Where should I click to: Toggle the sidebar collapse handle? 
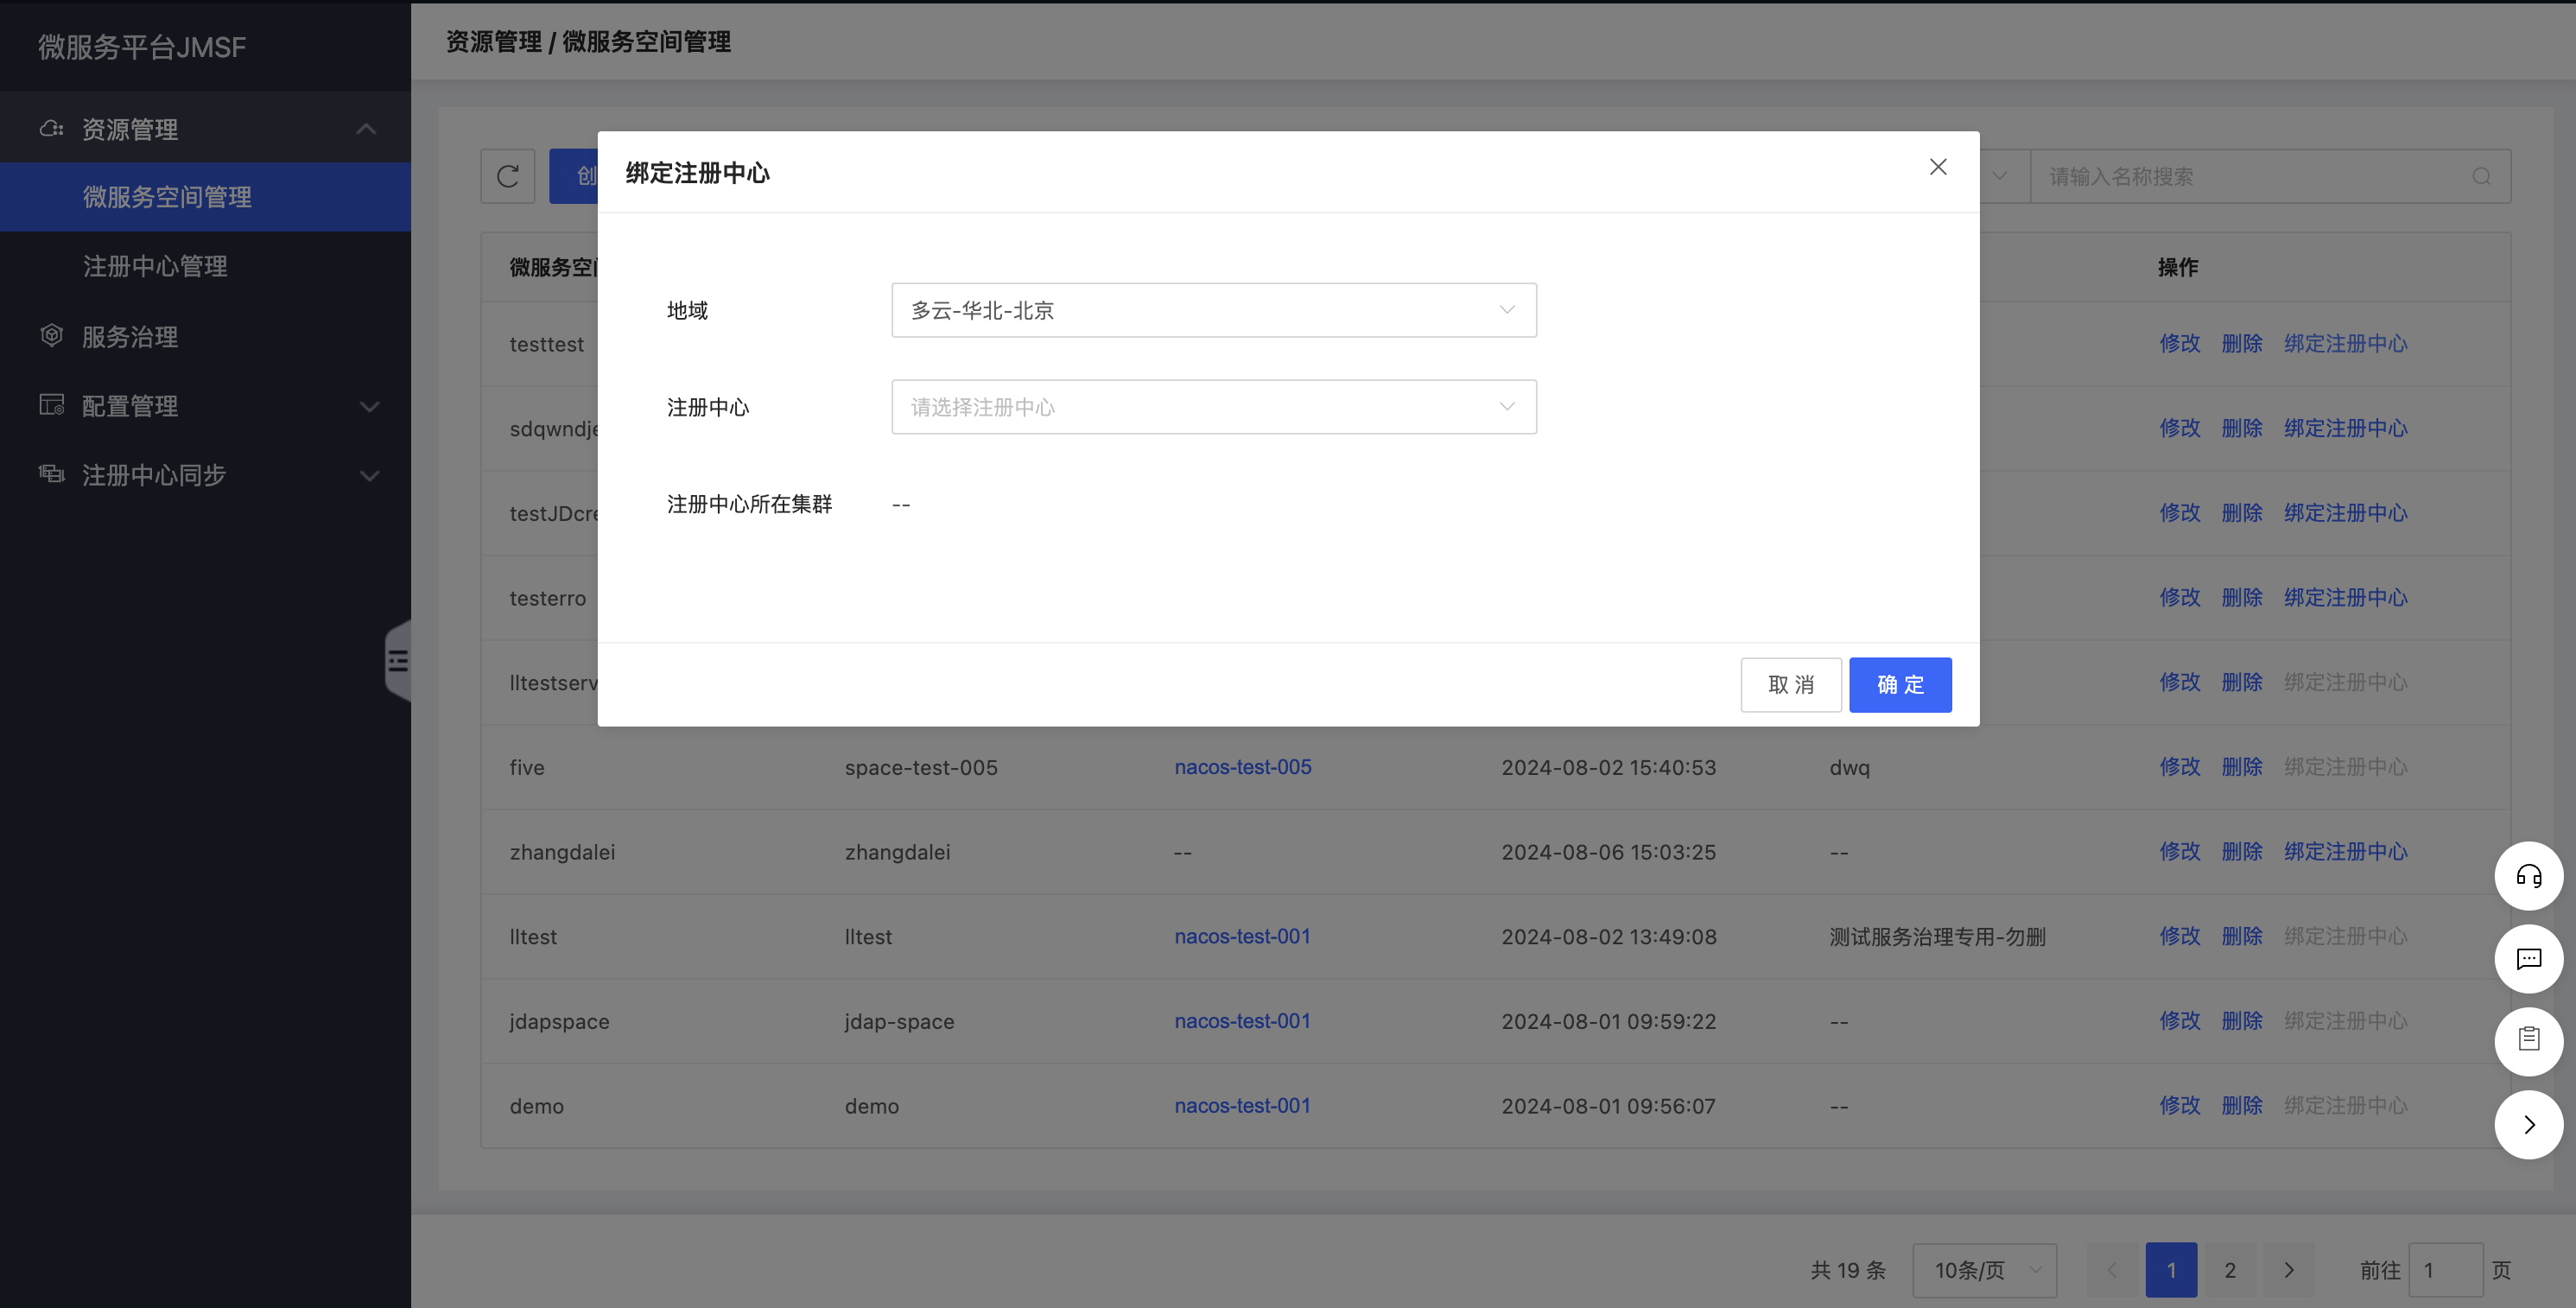tap(398, 660)
